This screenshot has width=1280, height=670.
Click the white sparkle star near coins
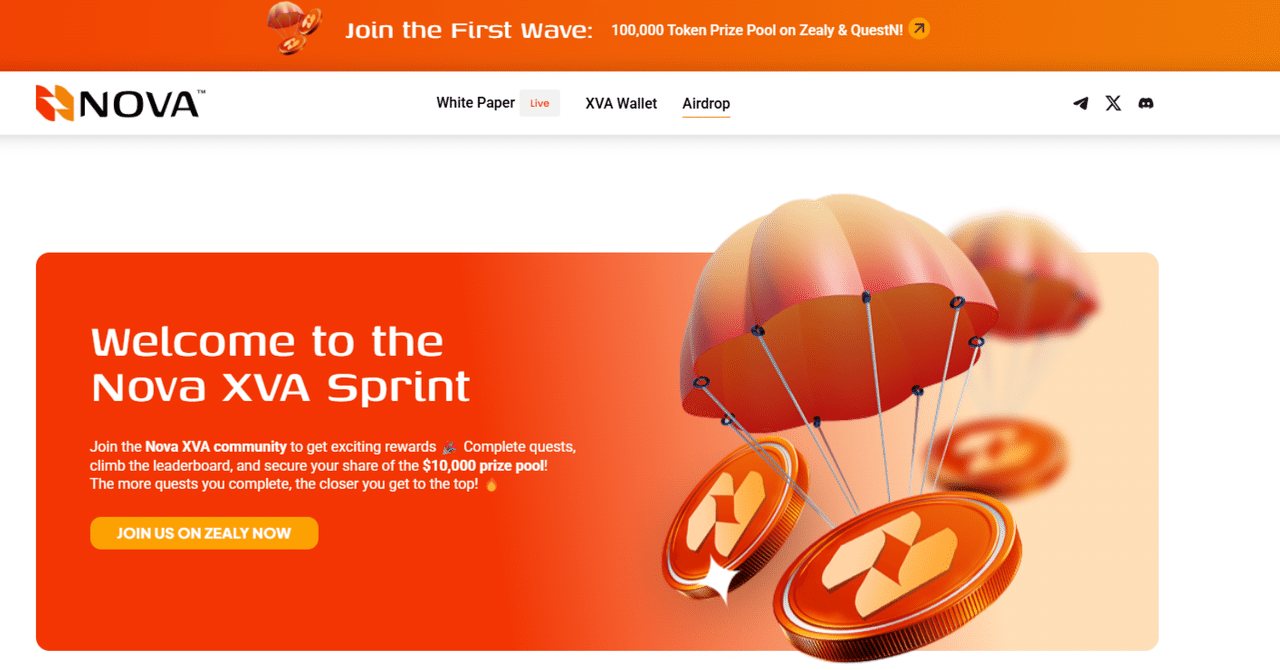pyautogui.click(x=719, y=581)
